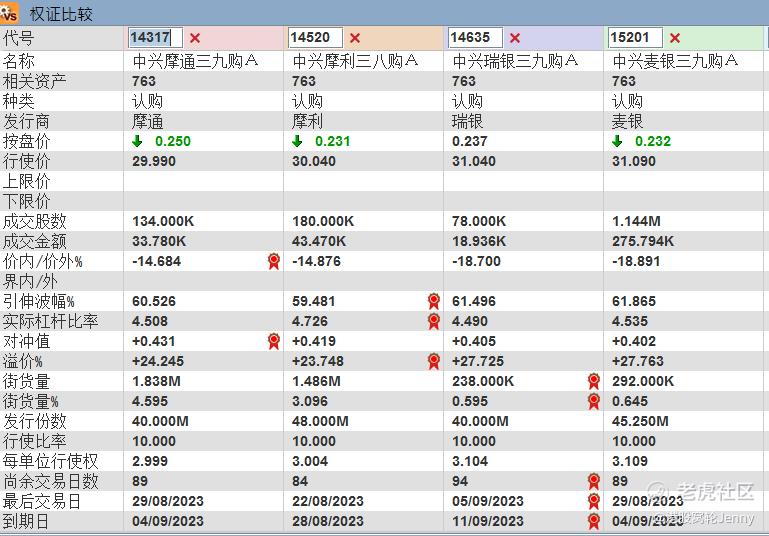769x536 pixels.
Task: Click green down arrow beside 0.231
Action: [x=297, y=141]
